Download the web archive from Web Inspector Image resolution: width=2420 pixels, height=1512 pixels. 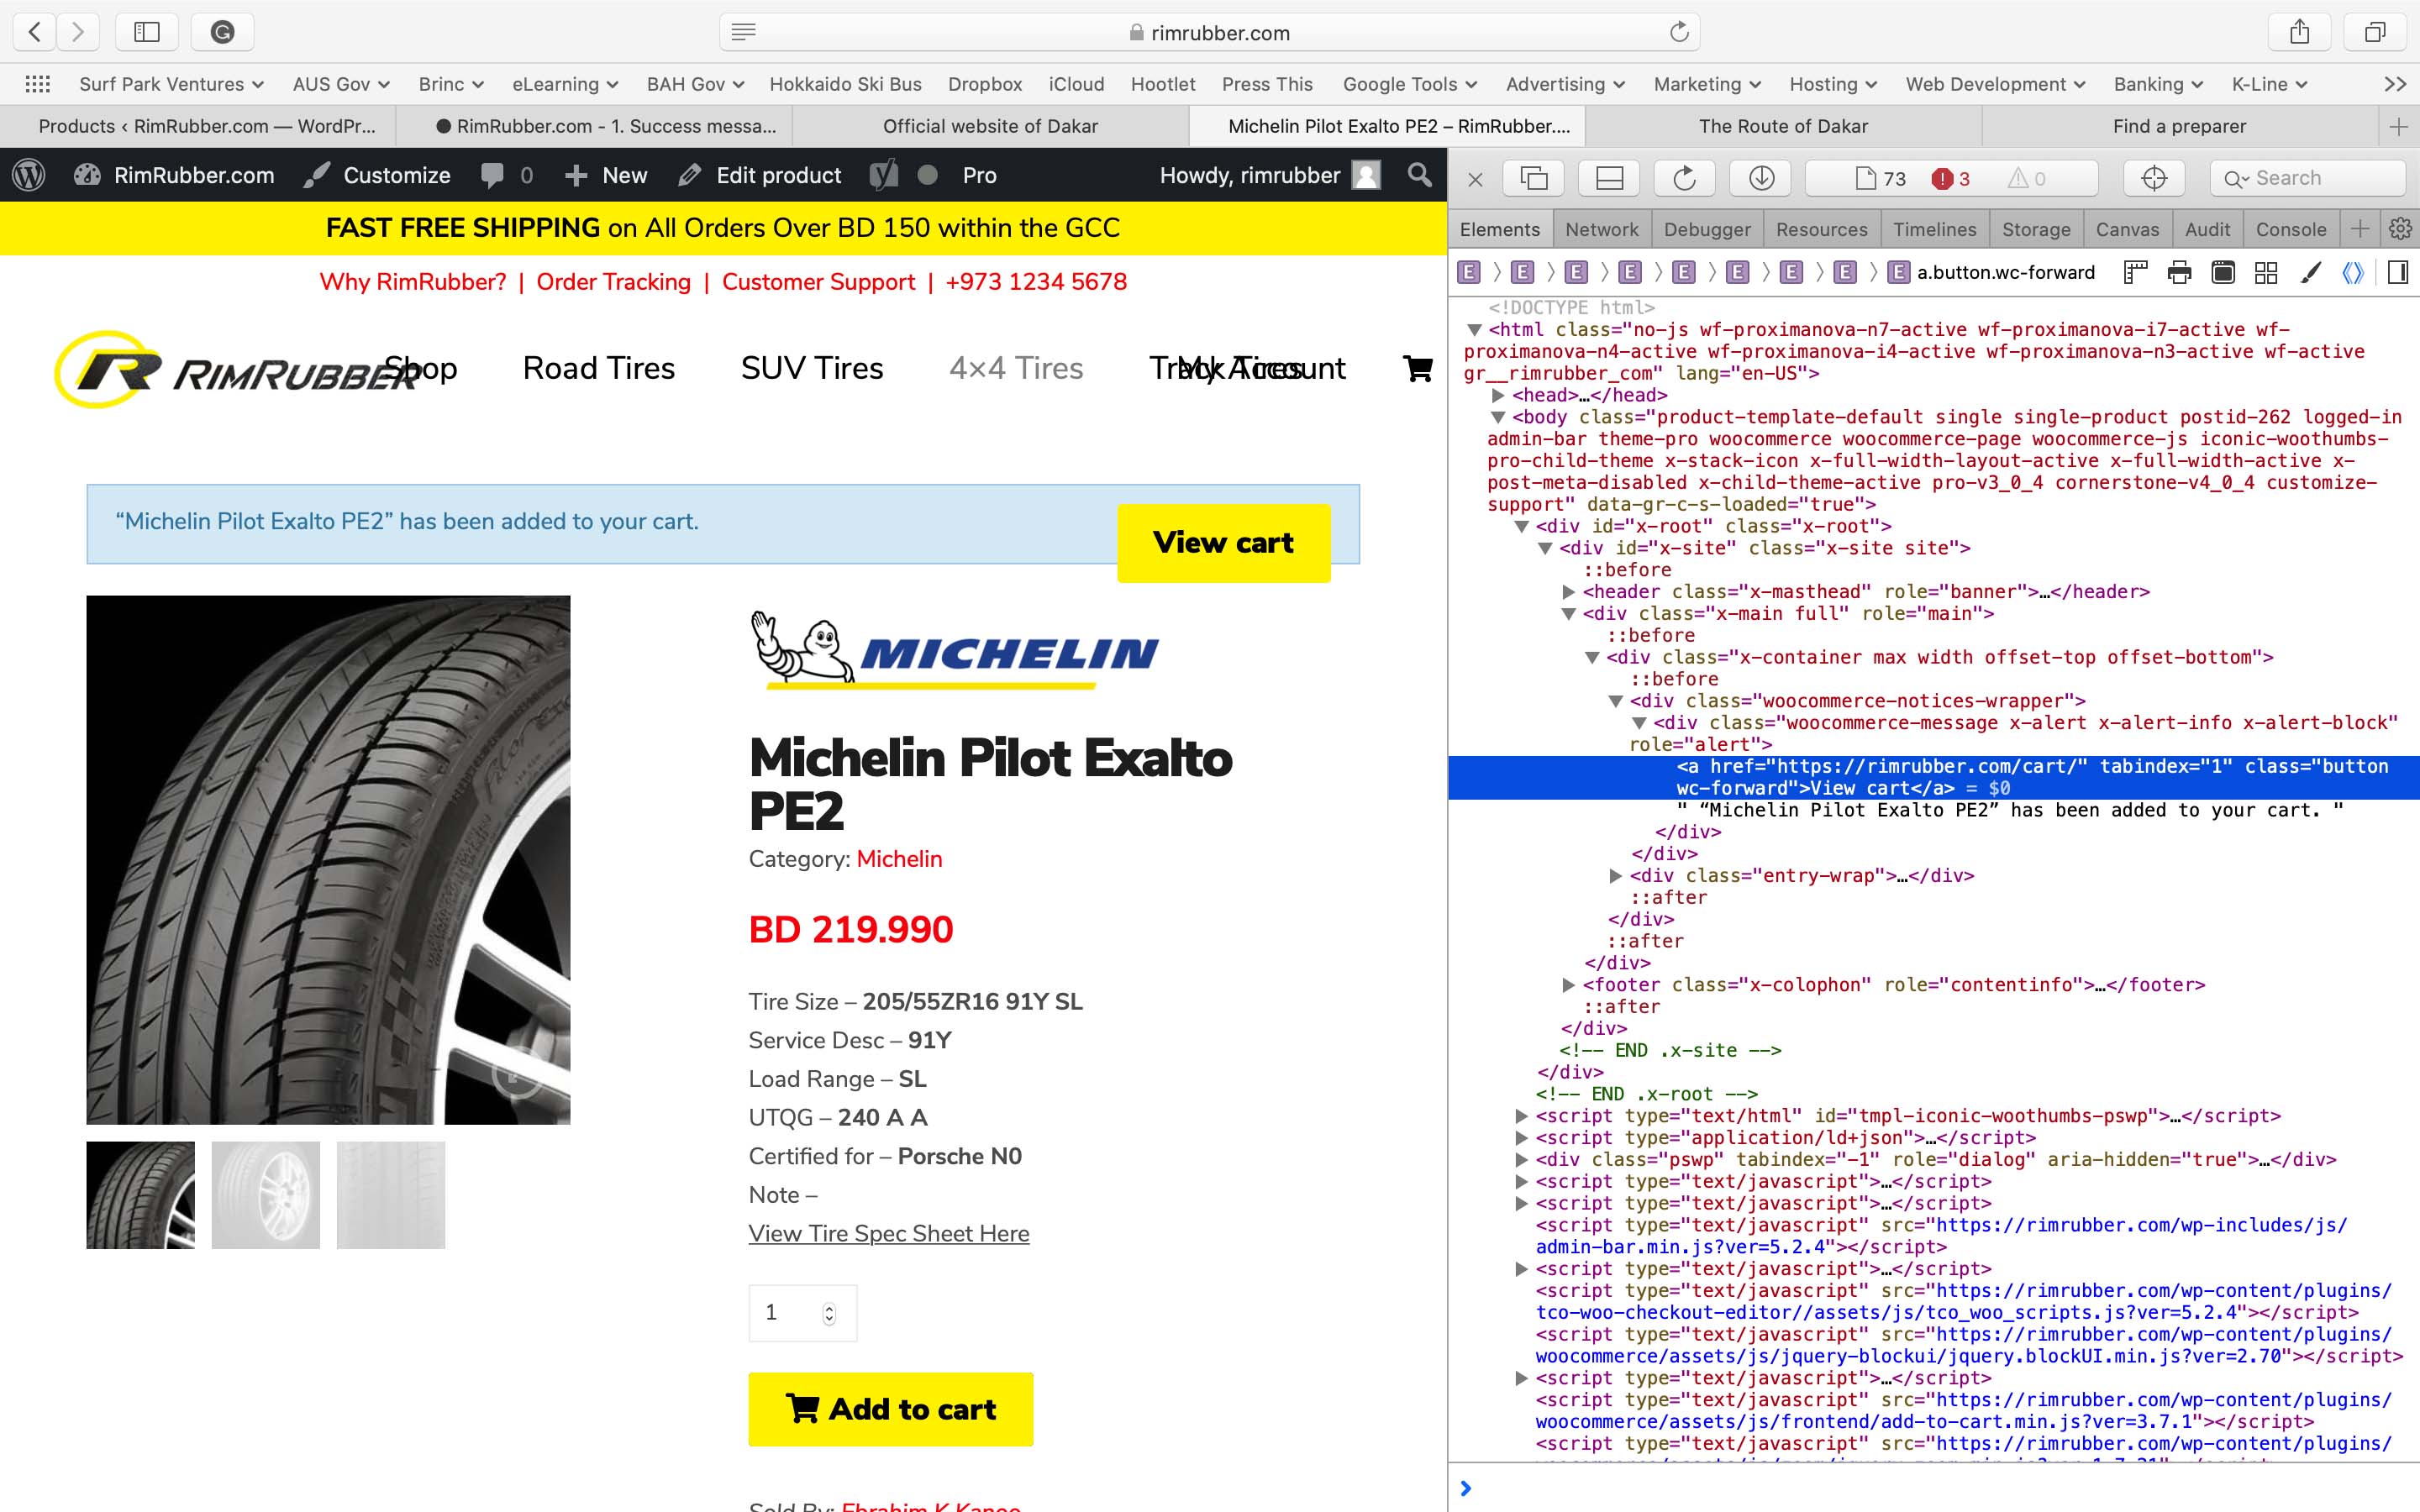(x=1761, y=178)
